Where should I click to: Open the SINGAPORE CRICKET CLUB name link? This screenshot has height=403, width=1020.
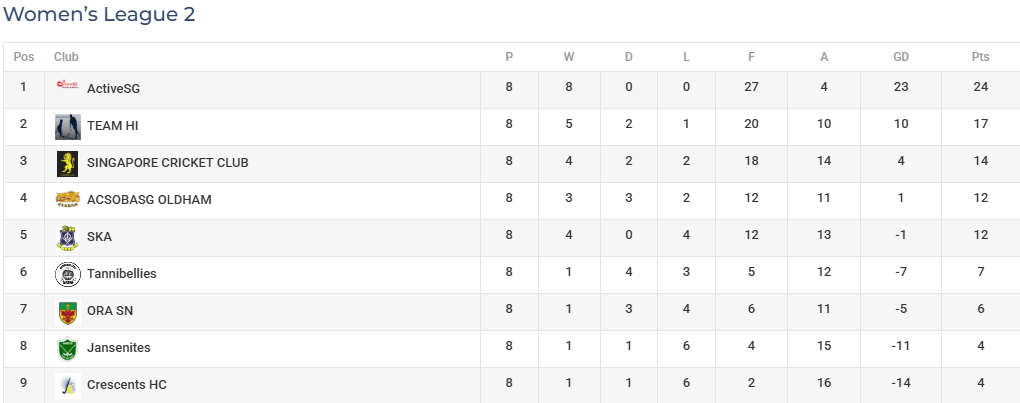pos(168,162)
